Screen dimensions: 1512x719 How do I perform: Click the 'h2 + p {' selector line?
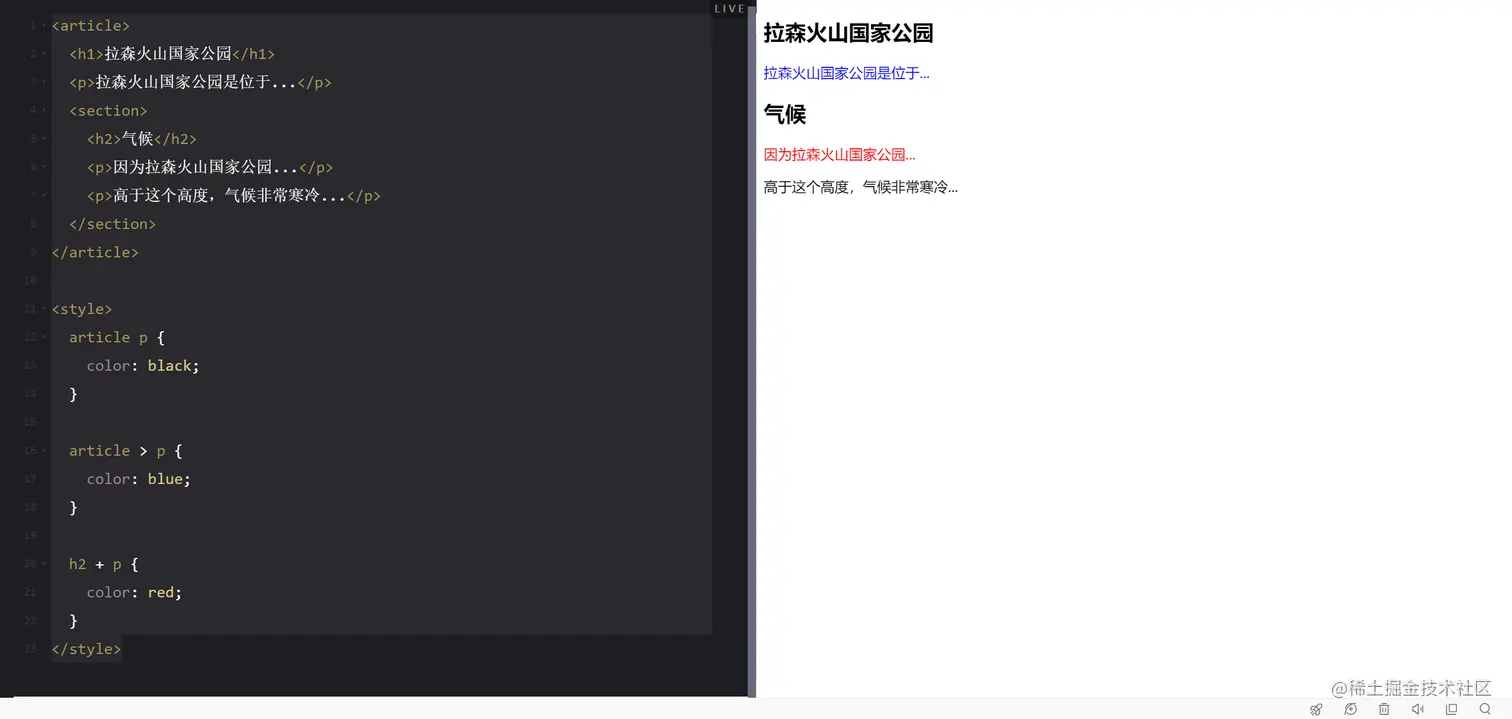tap(104, 564)
